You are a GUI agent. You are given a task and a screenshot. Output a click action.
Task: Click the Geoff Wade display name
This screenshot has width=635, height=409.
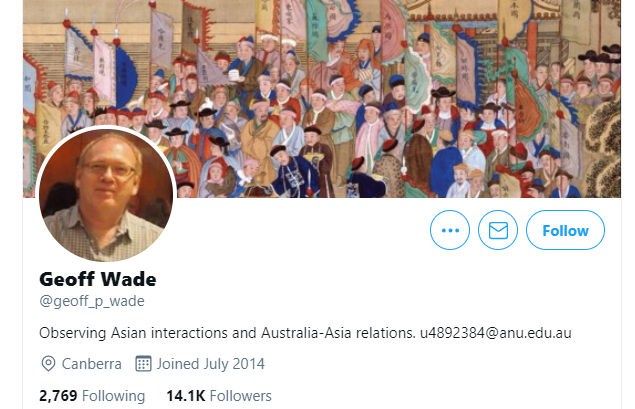pyautogui.click(x=98, y=279)
